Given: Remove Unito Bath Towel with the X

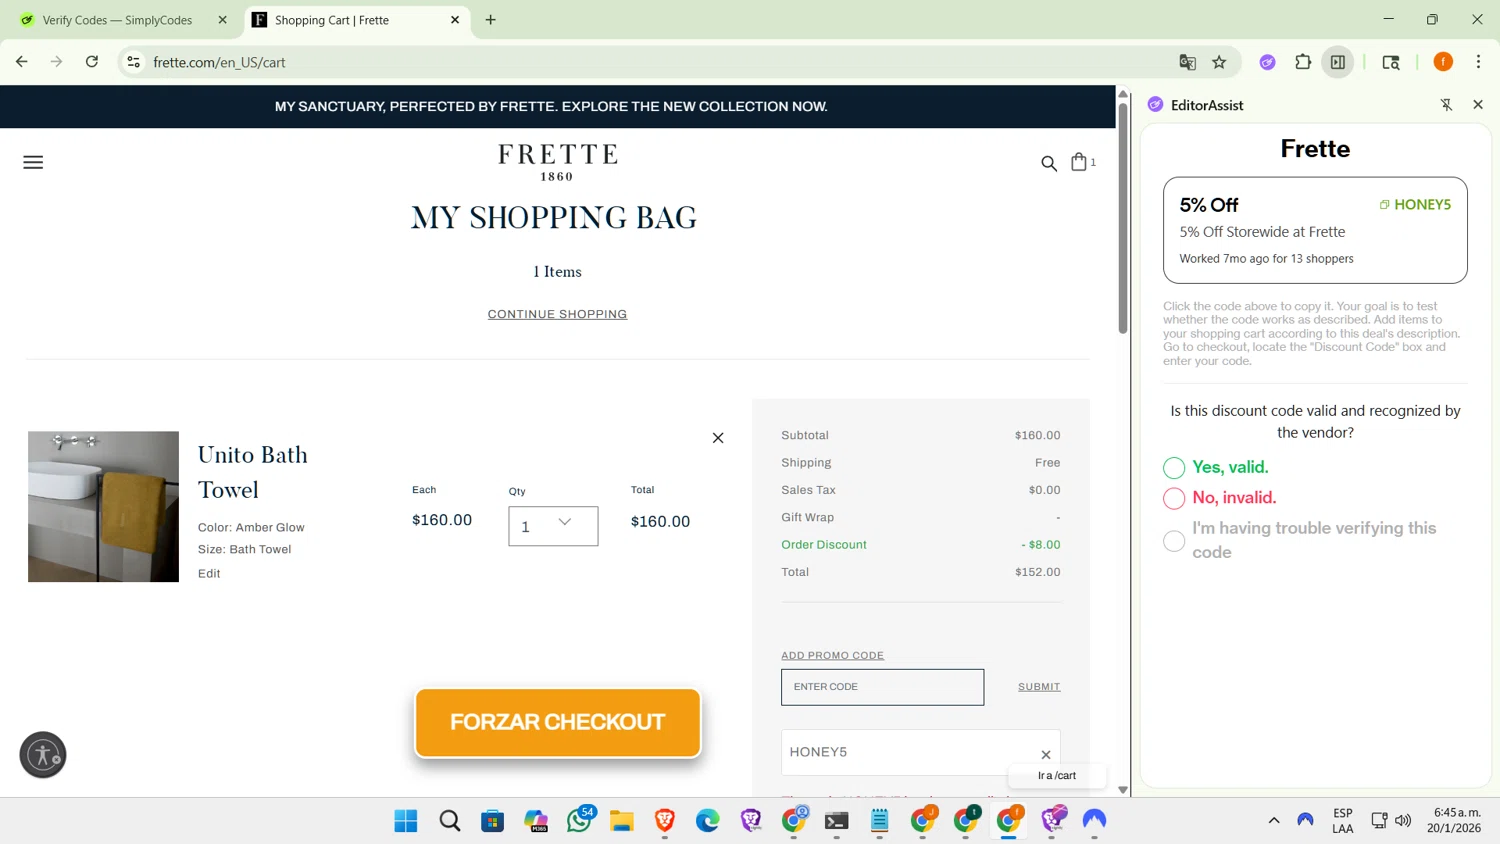Looking at the screenshot, I should (x=718, y=438).
